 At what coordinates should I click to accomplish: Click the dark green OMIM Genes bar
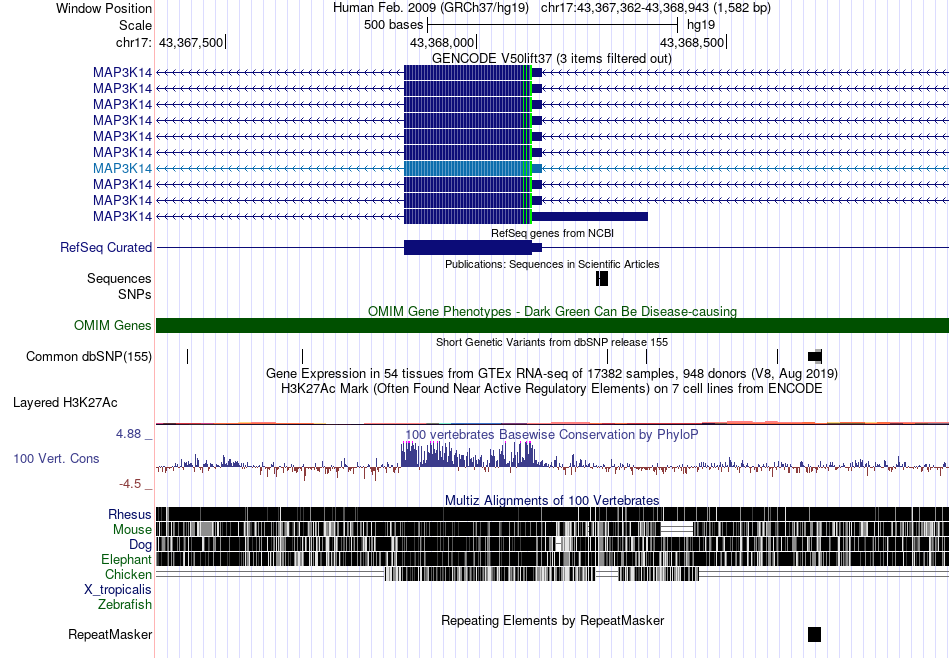(x=552, y=325)
